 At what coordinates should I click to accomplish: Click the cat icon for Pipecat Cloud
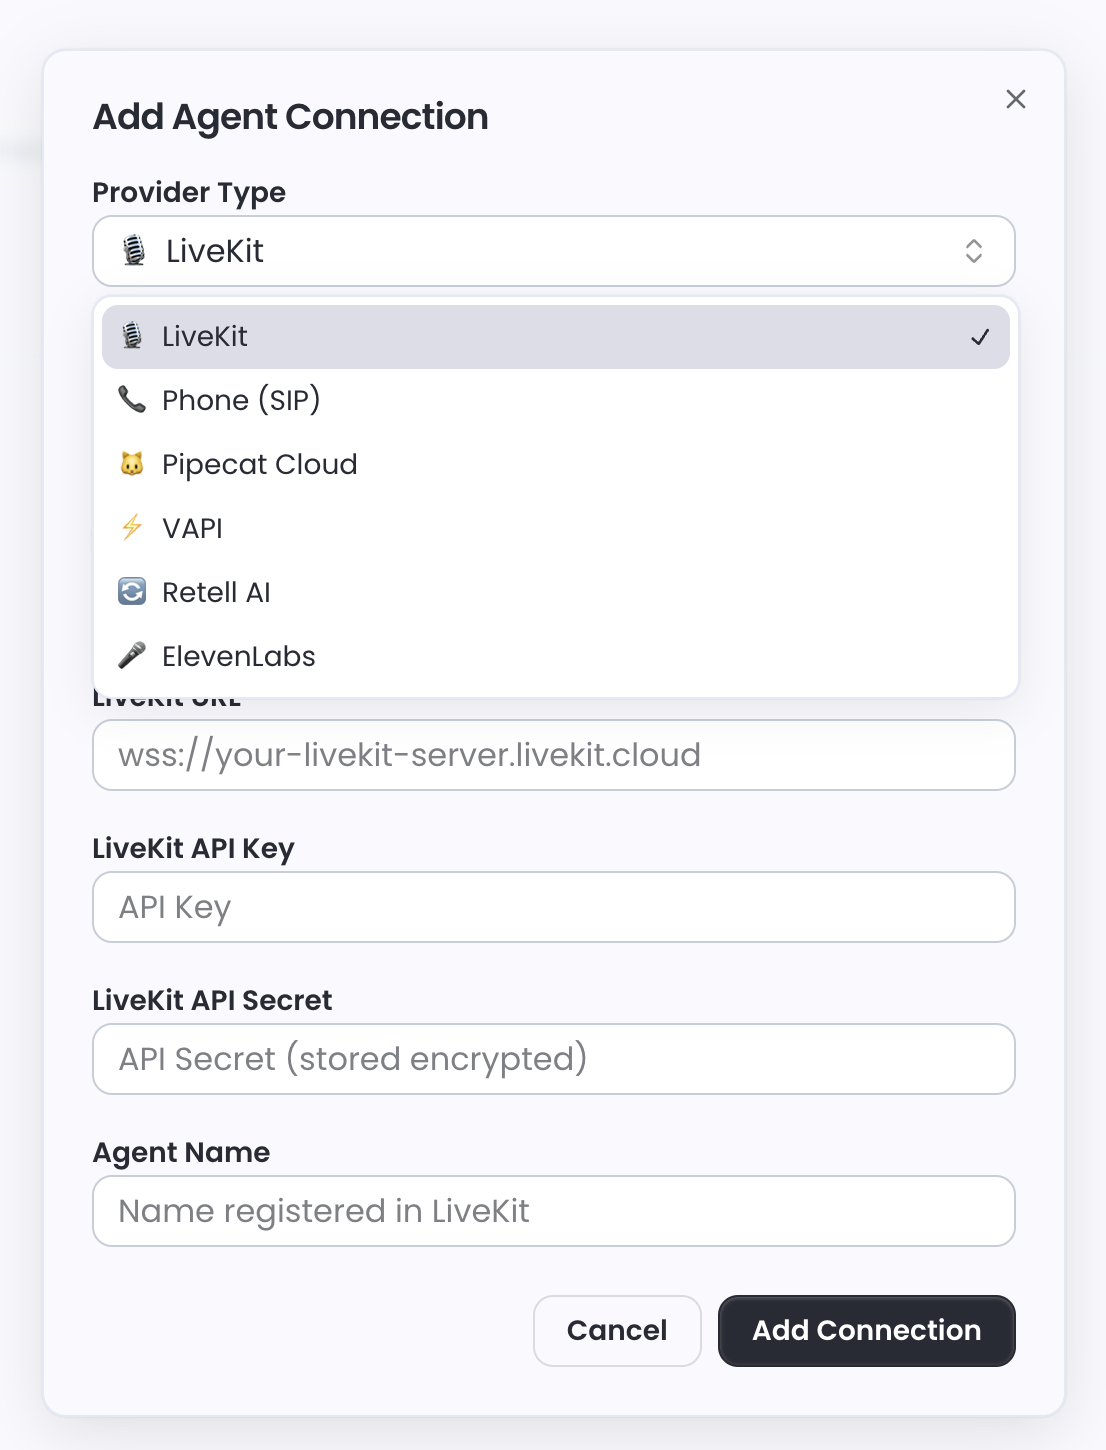point(132,464)
